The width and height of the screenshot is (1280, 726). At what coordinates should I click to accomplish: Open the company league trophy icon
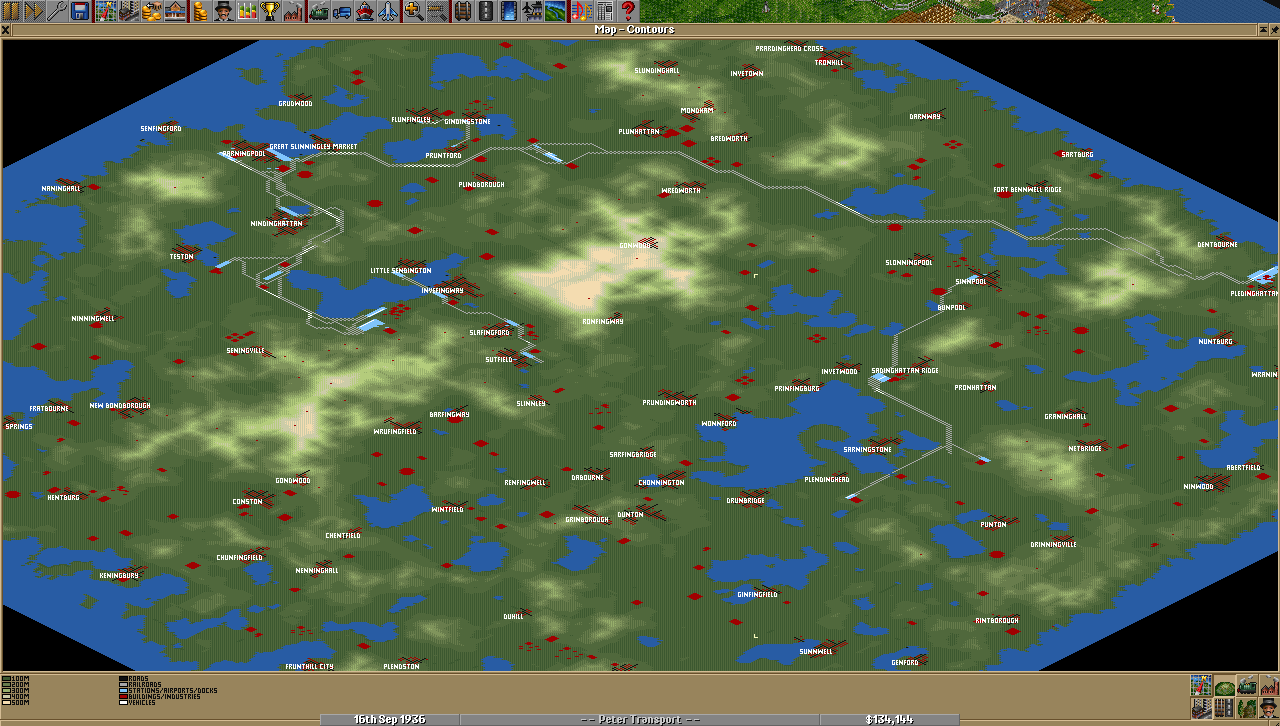click(x=269, y=11)
